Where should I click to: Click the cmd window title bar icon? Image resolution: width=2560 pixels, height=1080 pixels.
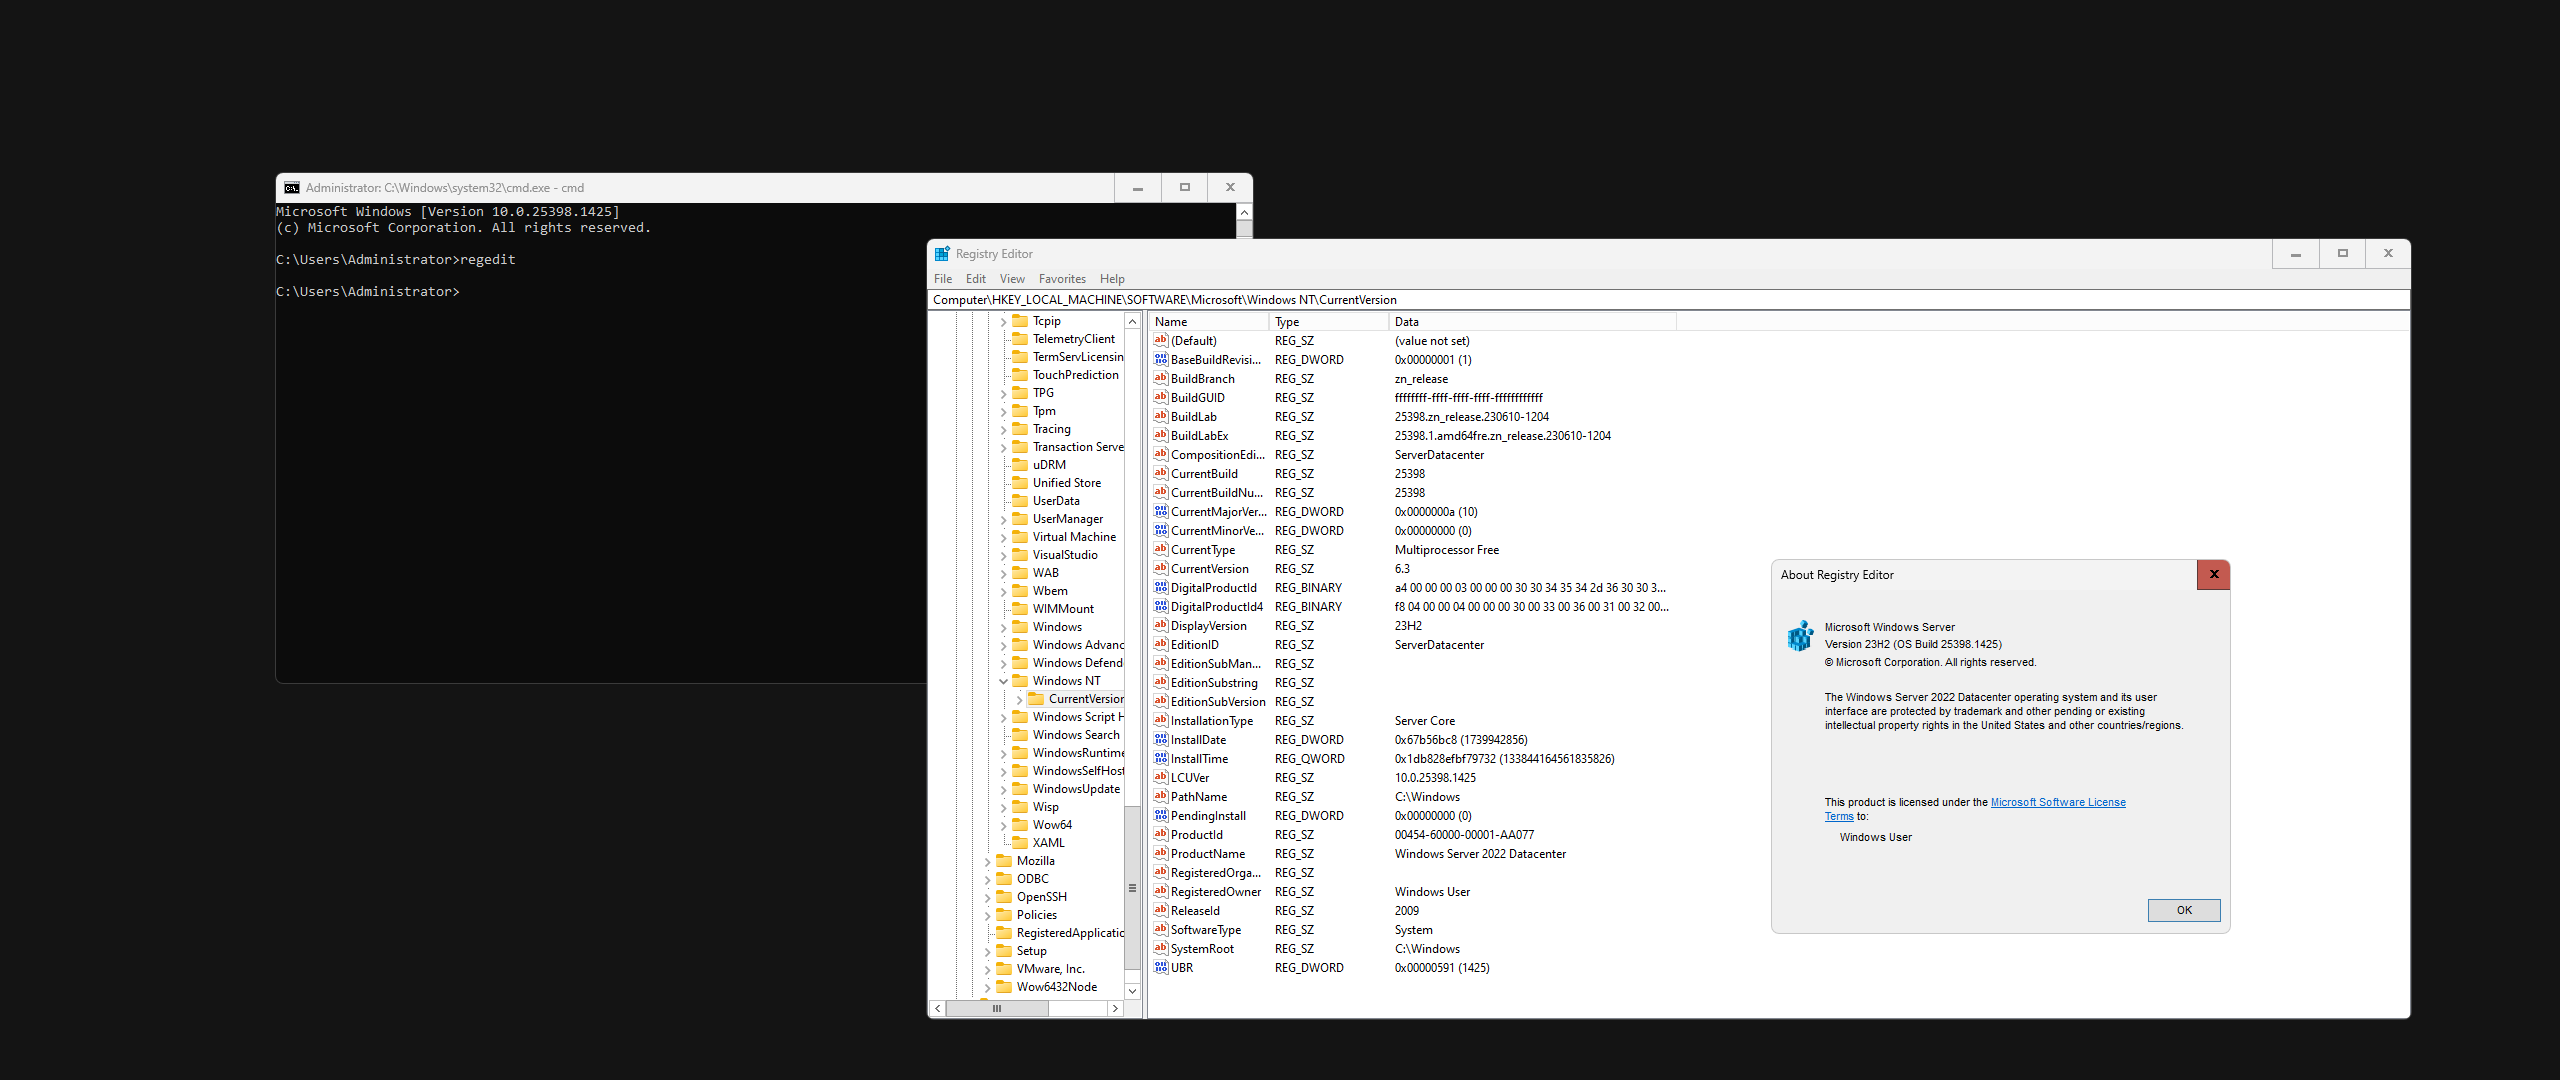click(x=292, y=188)
